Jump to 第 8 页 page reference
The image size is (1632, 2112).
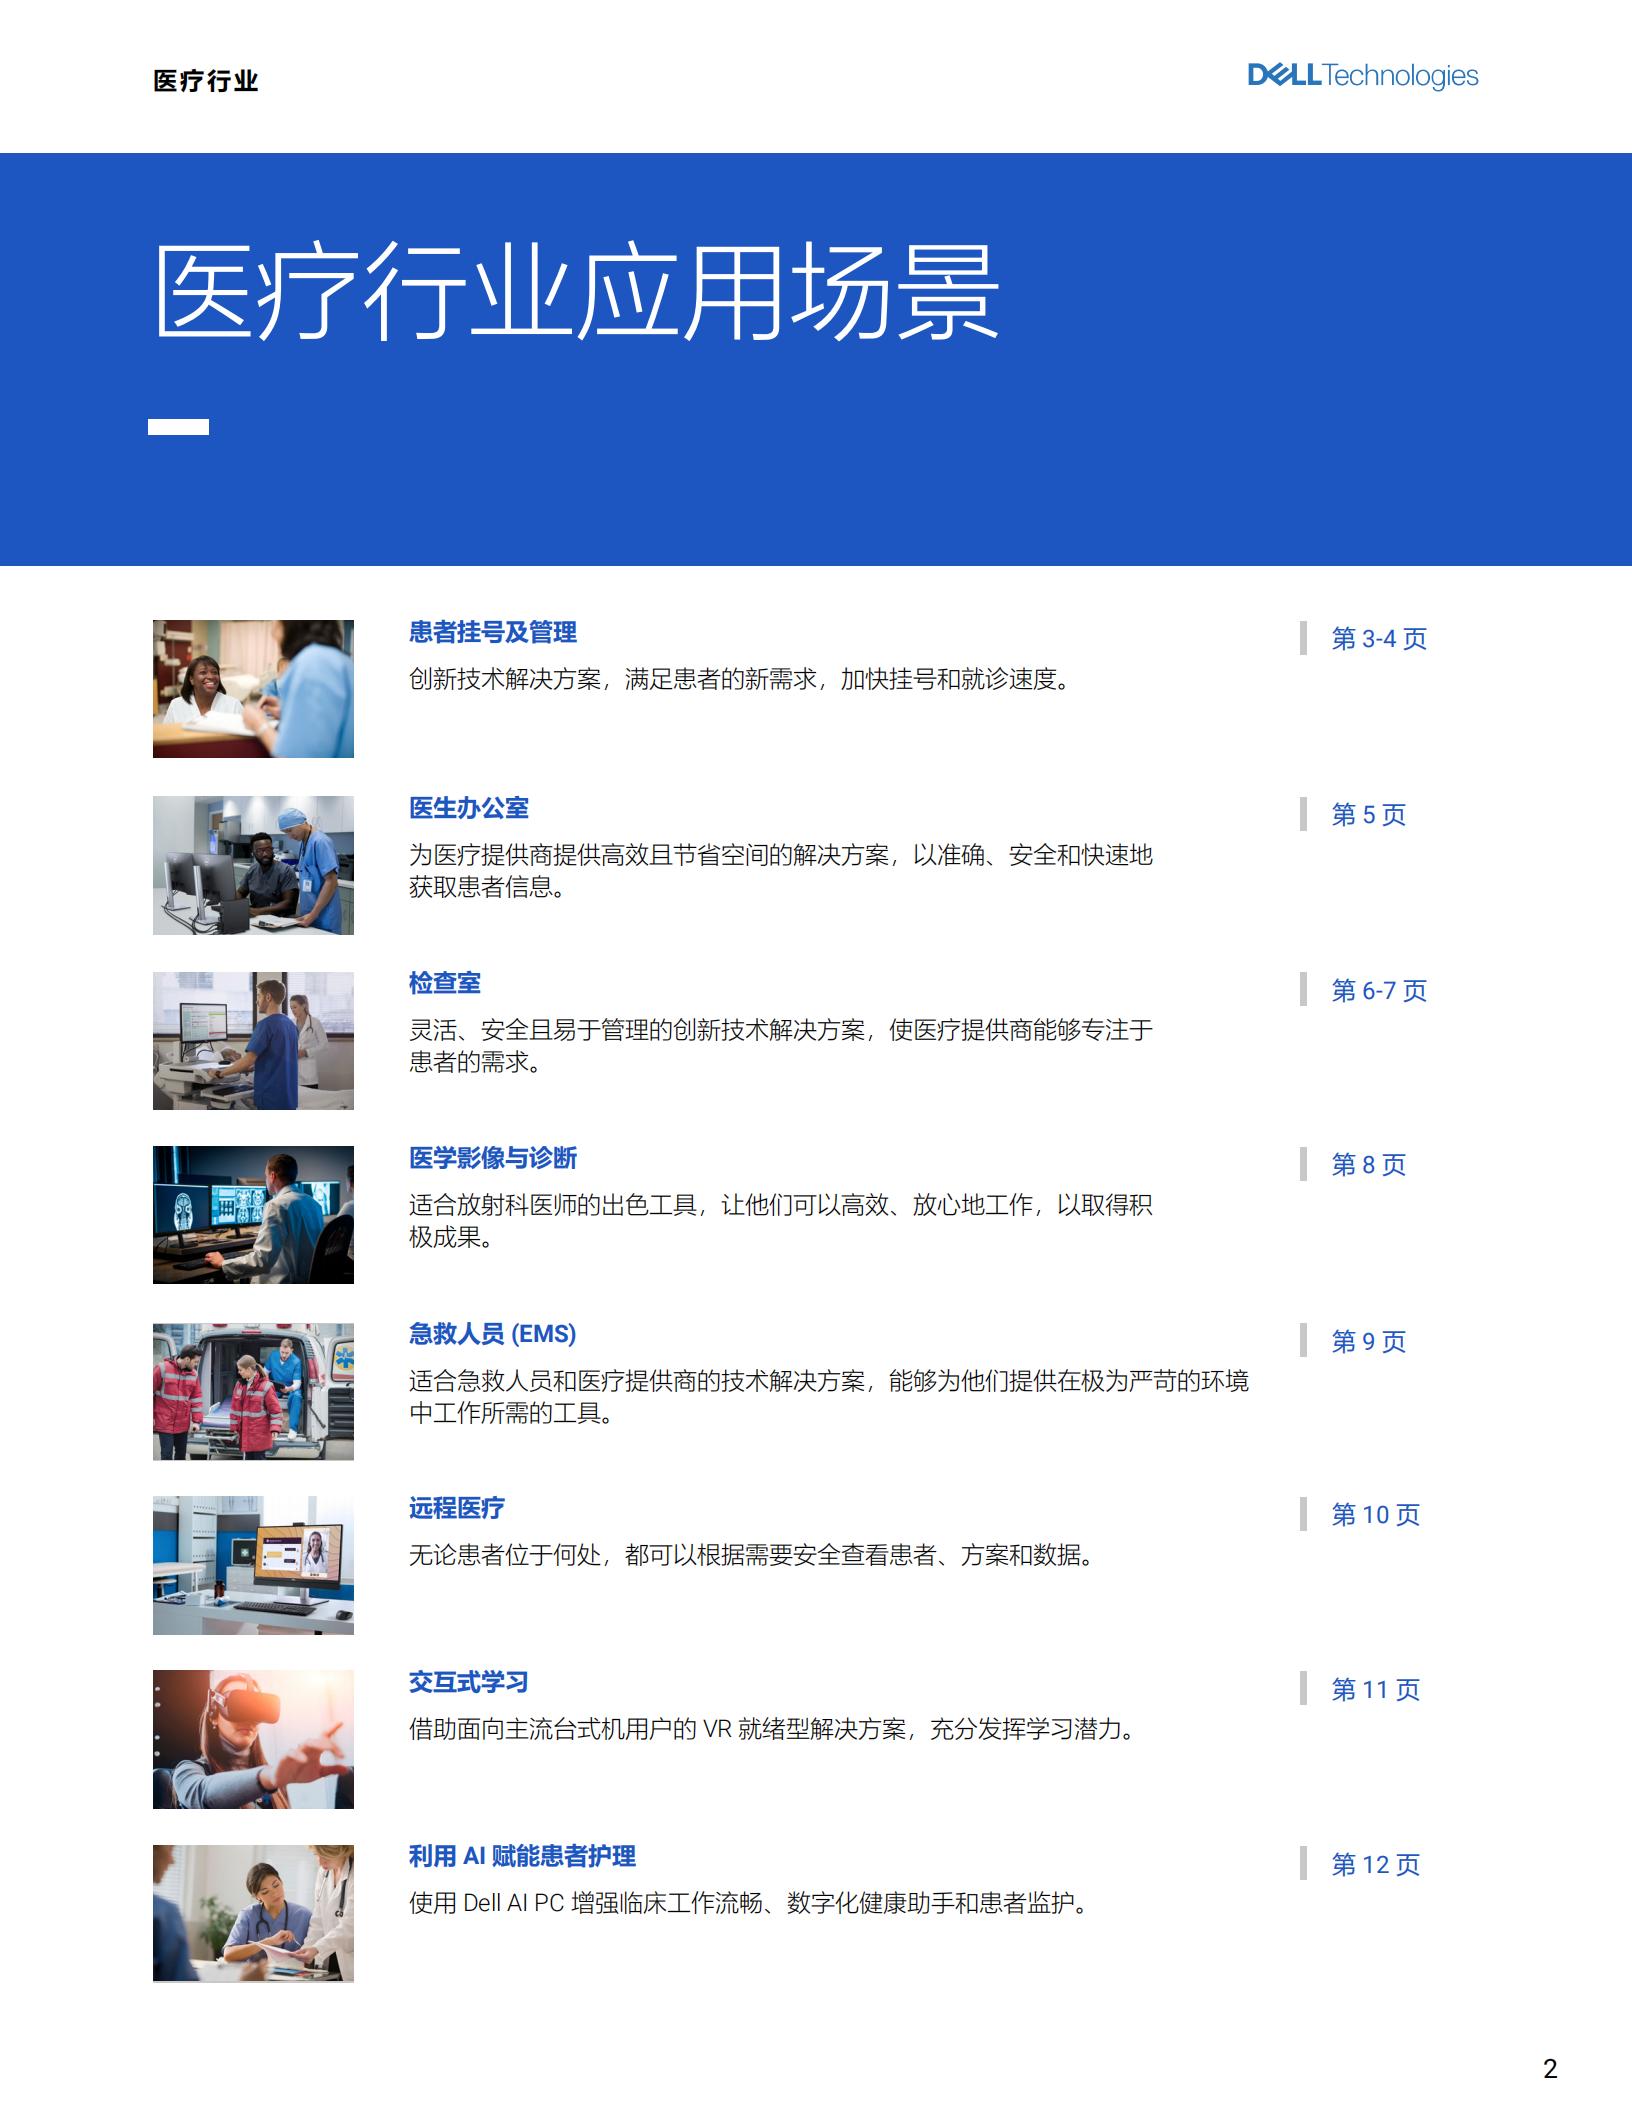pyautogui.click(x=1368, y=1164)
